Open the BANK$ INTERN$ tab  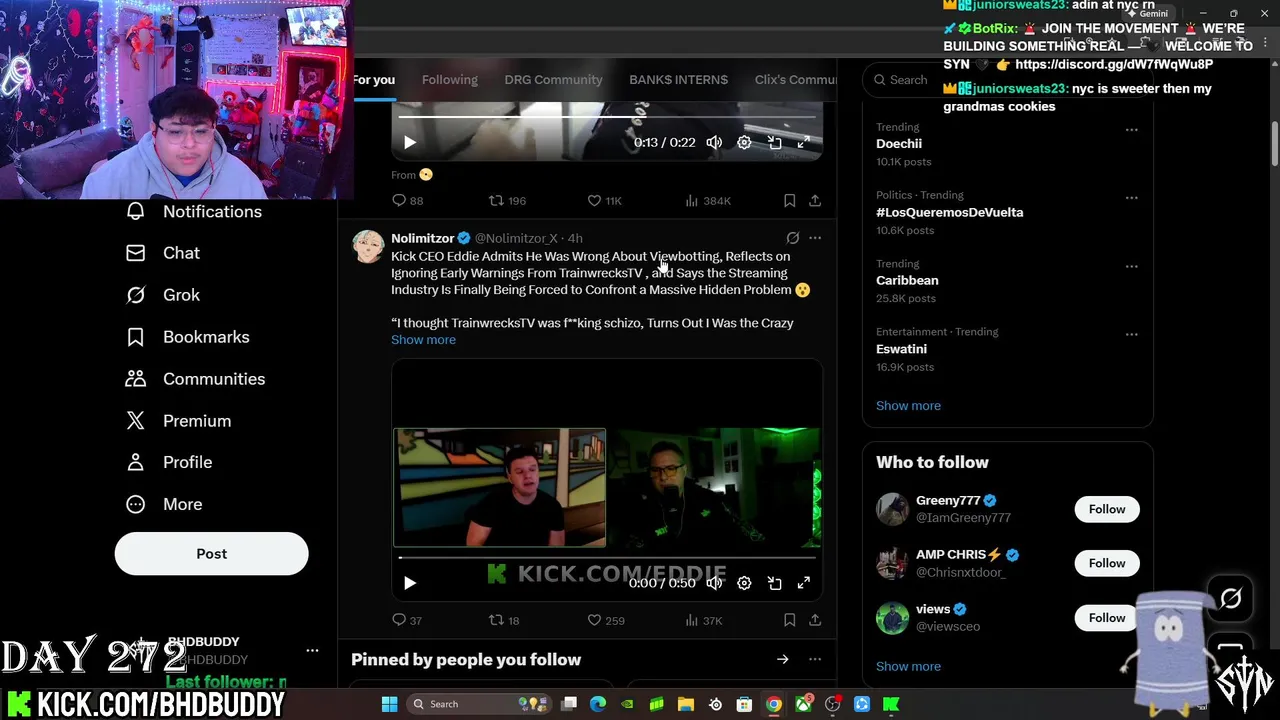tap(678, 80)
